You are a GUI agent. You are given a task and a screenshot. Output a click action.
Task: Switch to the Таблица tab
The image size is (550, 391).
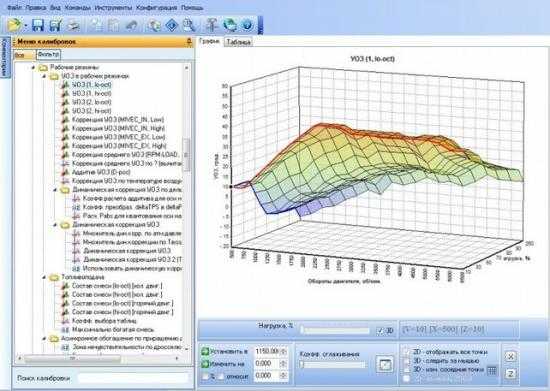pyautogui.click(x=239, y=42)
